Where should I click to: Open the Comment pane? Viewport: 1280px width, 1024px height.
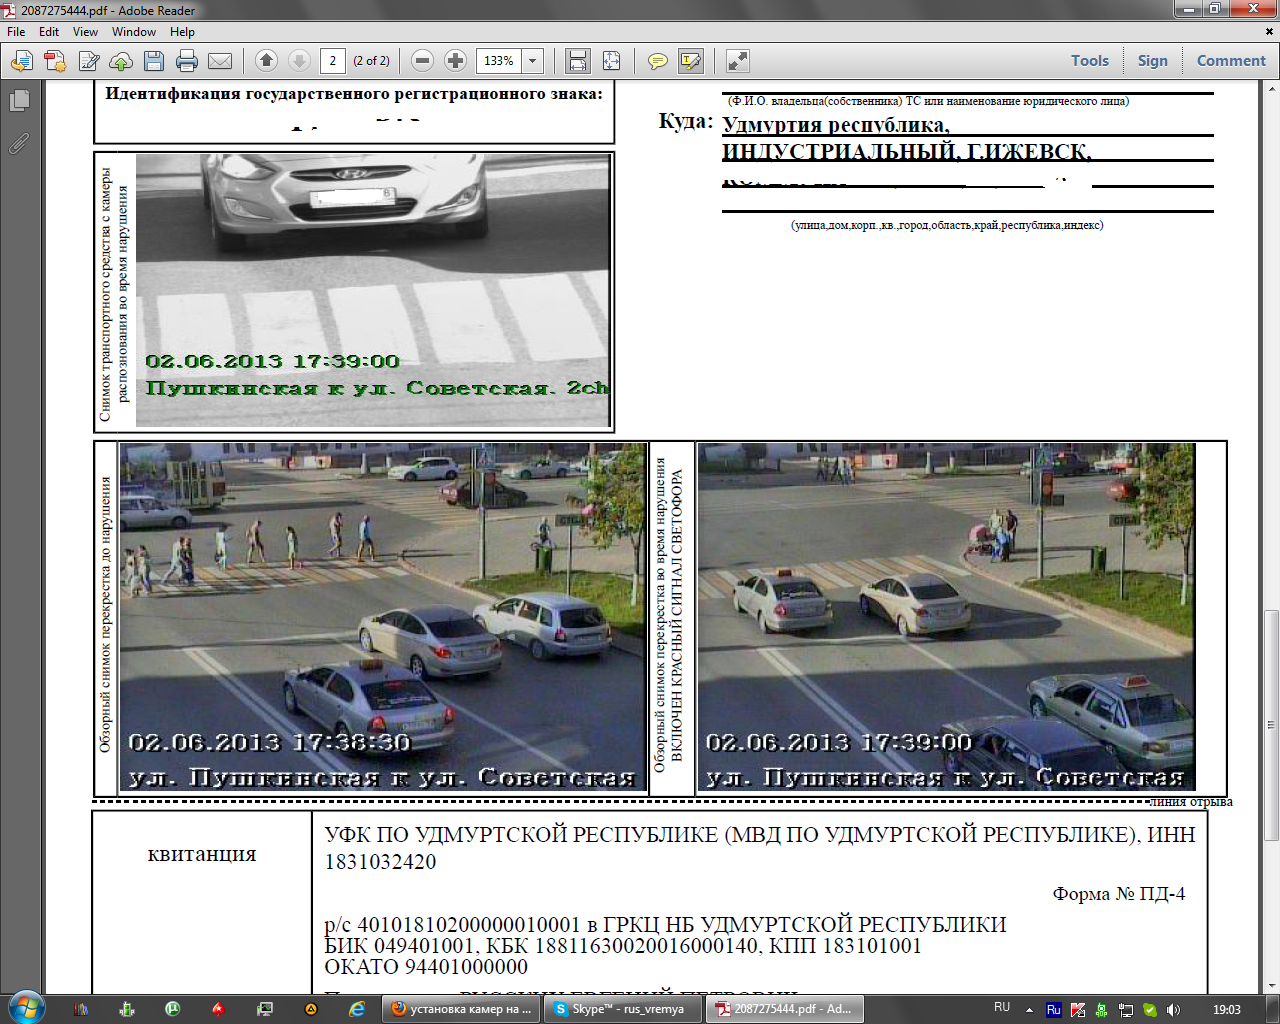click(x=1230, y=61)
